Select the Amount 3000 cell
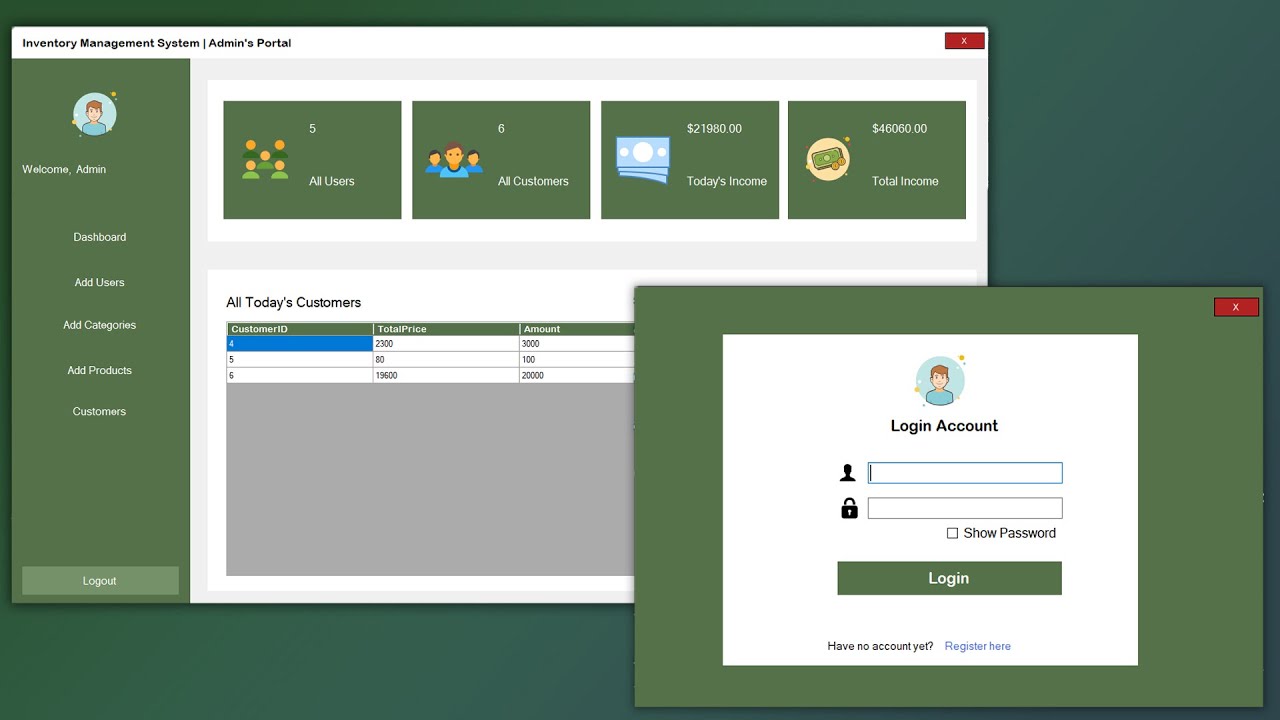The height and width of the screenshot is (720, 1280). tap(577, 344)
